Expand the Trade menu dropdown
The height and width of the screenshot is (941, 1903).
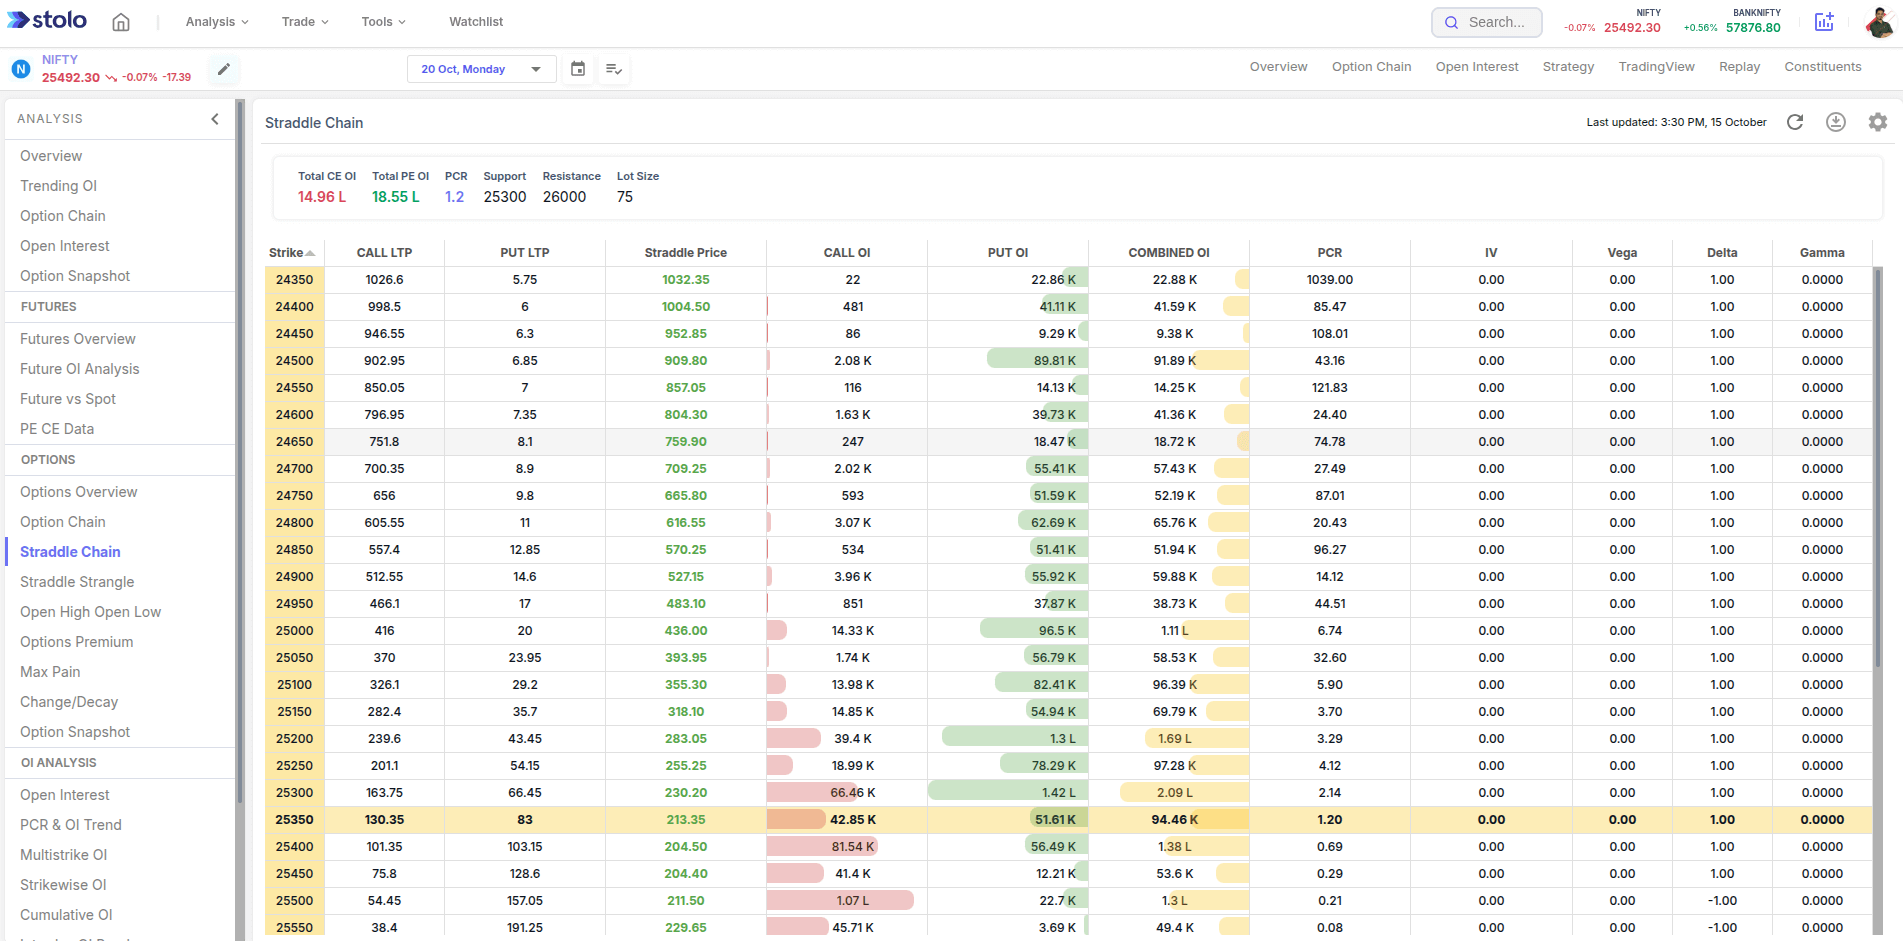tap(304, 22)
